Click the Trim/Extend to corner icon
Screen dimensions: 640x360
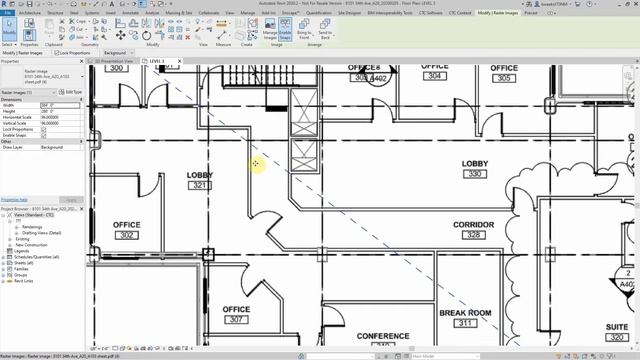tap(160, 36)
